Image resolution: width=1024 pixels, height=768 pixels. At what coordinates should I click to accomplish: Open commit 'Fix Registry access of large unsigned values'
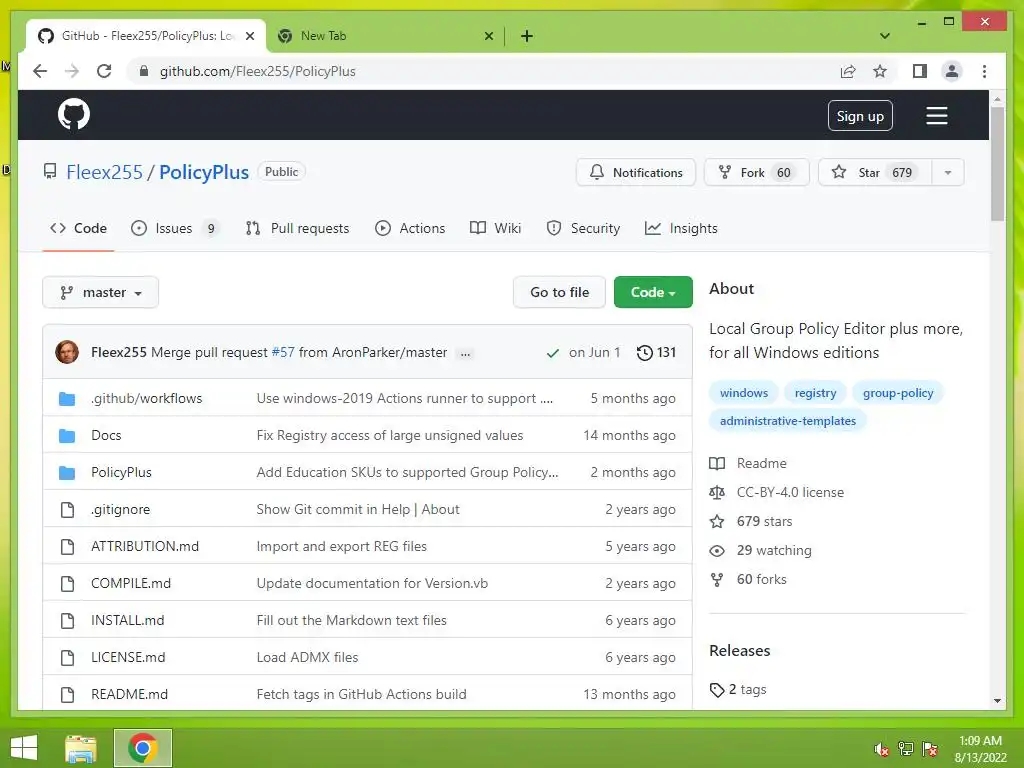[390, 436]
